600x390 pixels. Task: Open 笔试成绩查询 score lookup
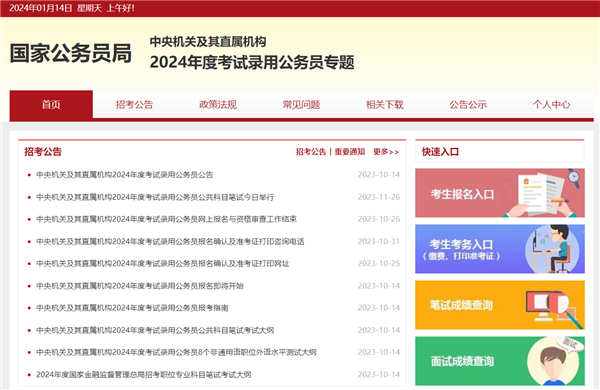pos(500,305)
